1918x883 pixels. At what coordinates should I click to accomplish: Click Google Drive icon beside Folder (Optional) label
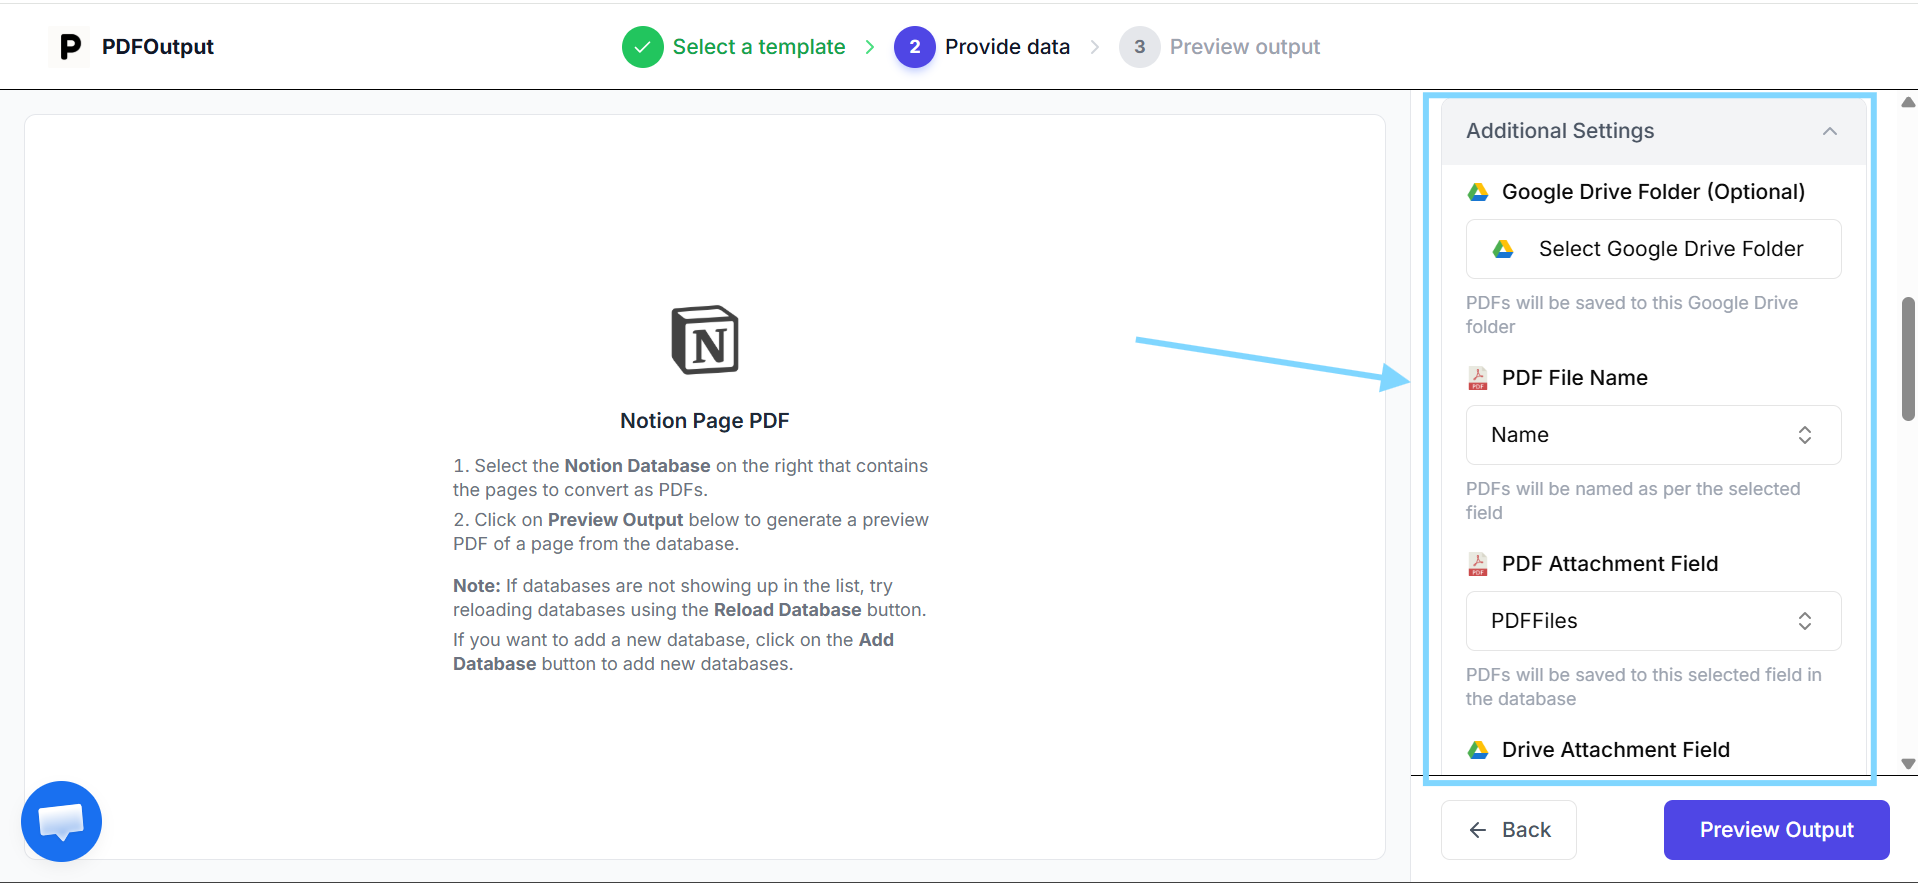pyautogui.click(x=1478, y=192)
